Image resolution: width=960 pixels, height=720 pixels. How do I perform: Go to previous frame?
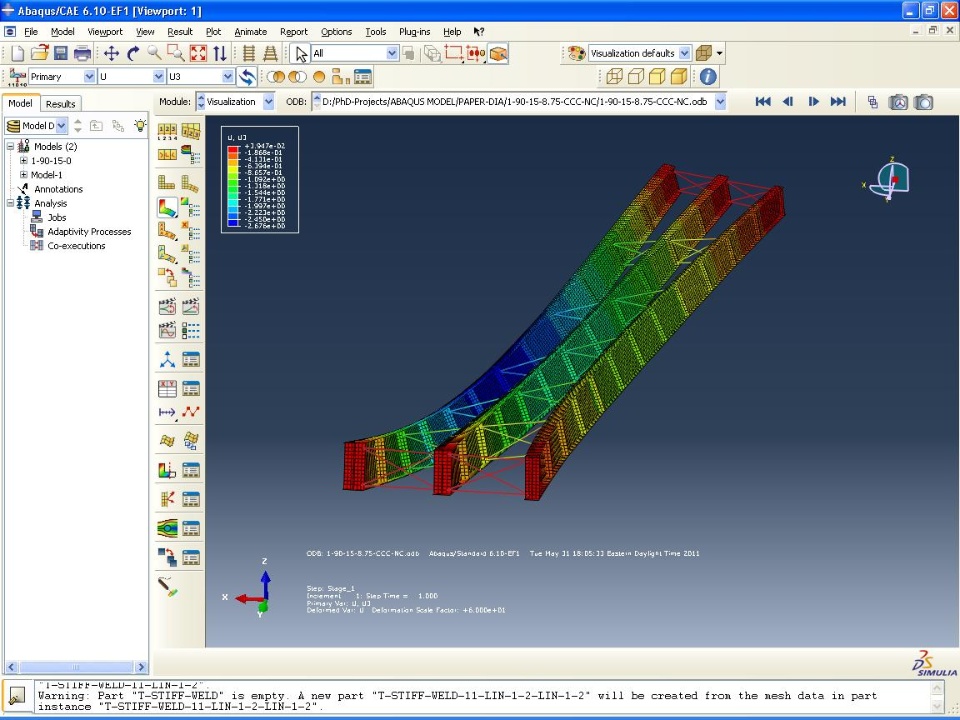[788, 102]
